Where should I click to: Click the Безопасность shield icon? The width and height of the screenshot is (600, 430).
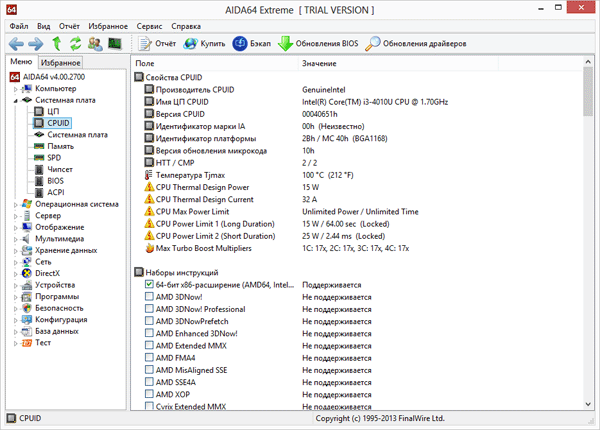pos(26,308)
